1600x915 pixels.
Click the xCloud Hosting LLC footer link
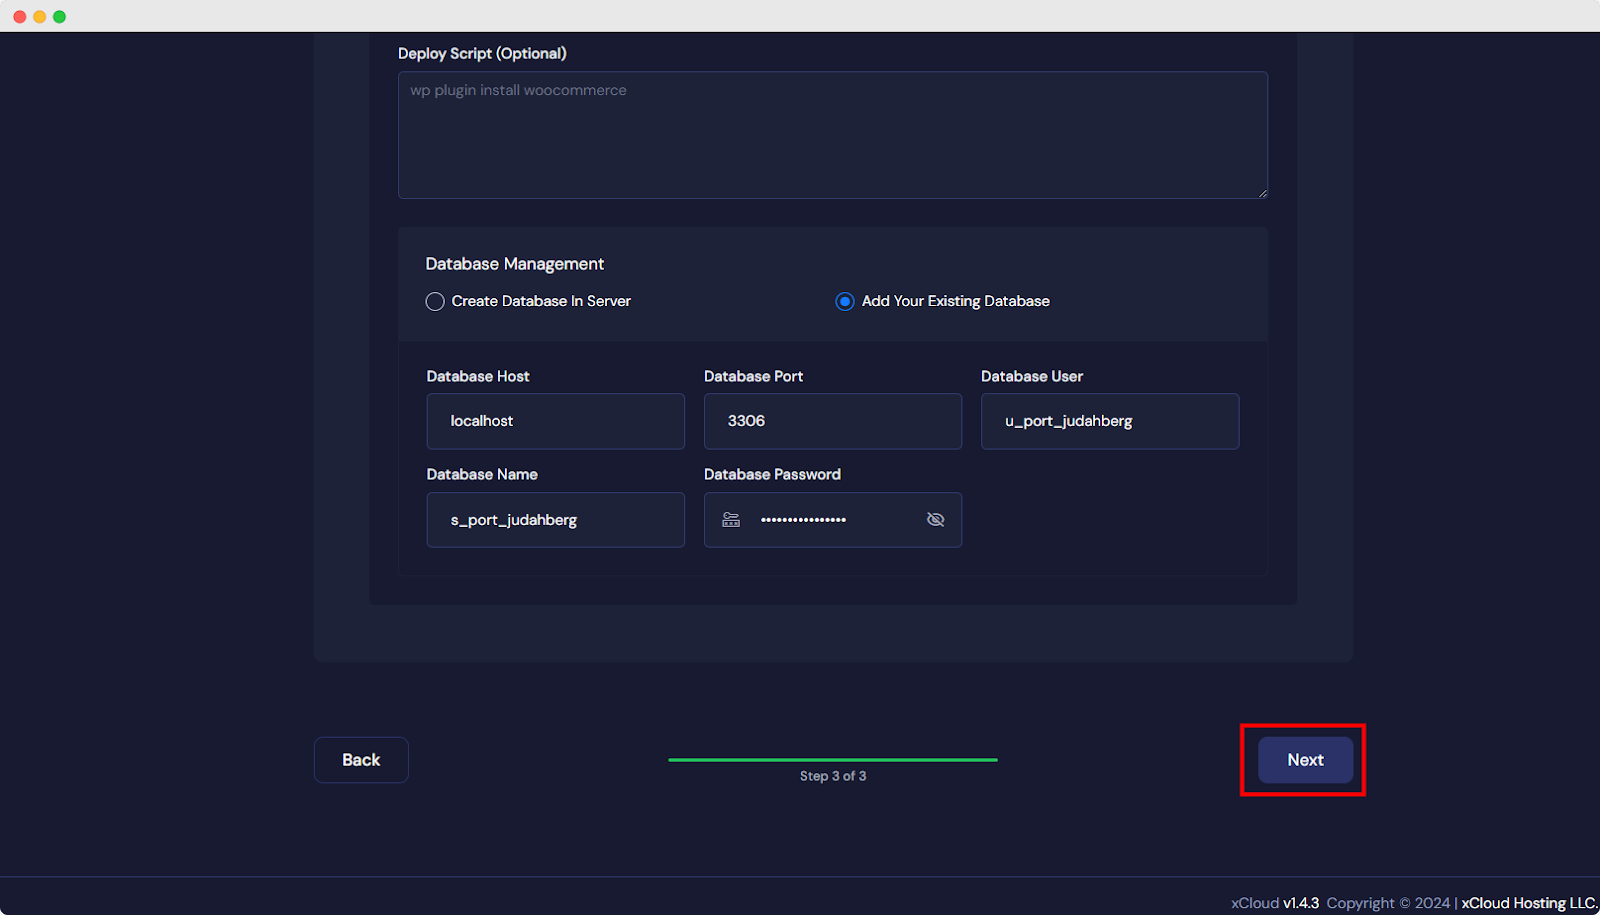click(1527, 902)
